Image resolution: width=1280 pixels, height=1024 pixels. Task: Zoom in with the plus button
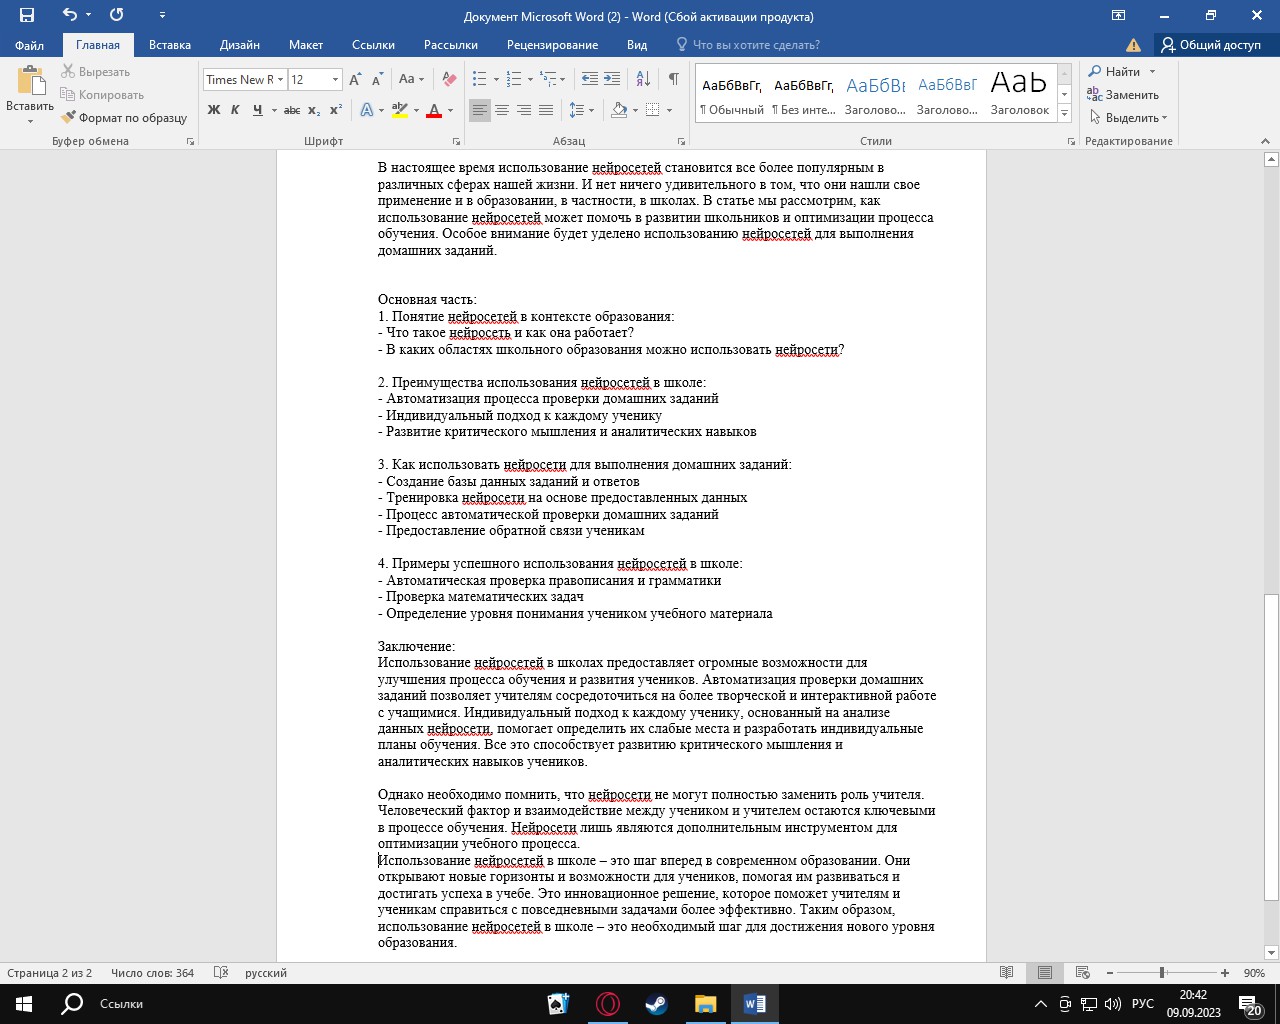point(1225,973)
